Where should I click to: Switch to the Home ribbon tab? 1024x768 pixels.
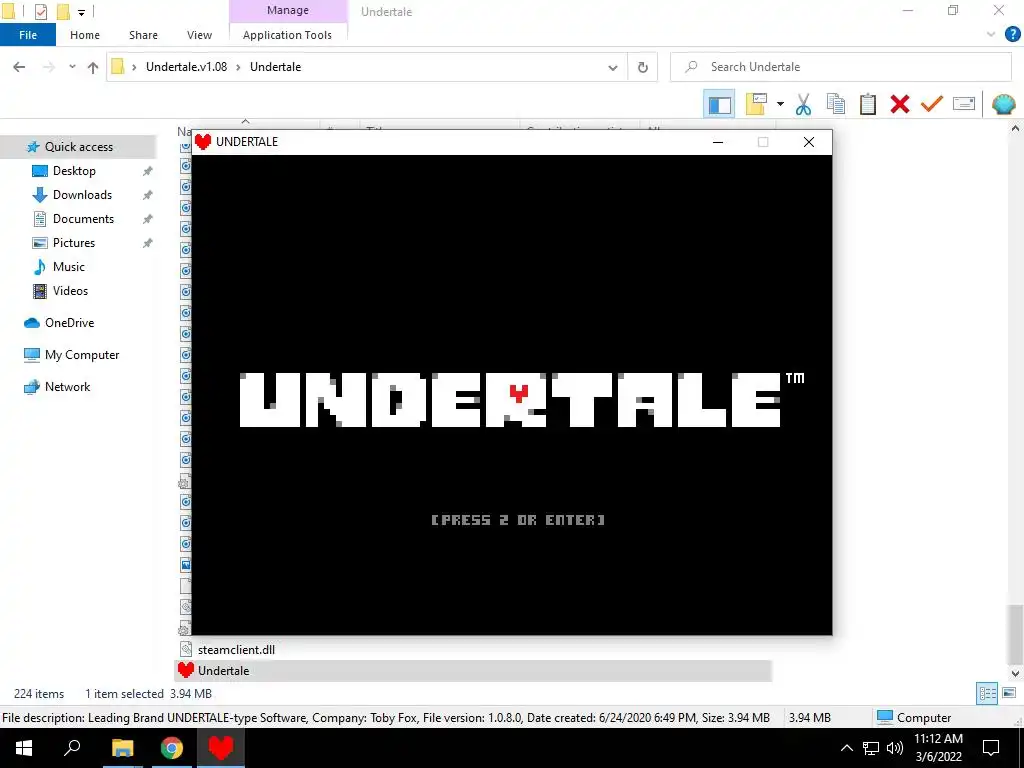85,35
